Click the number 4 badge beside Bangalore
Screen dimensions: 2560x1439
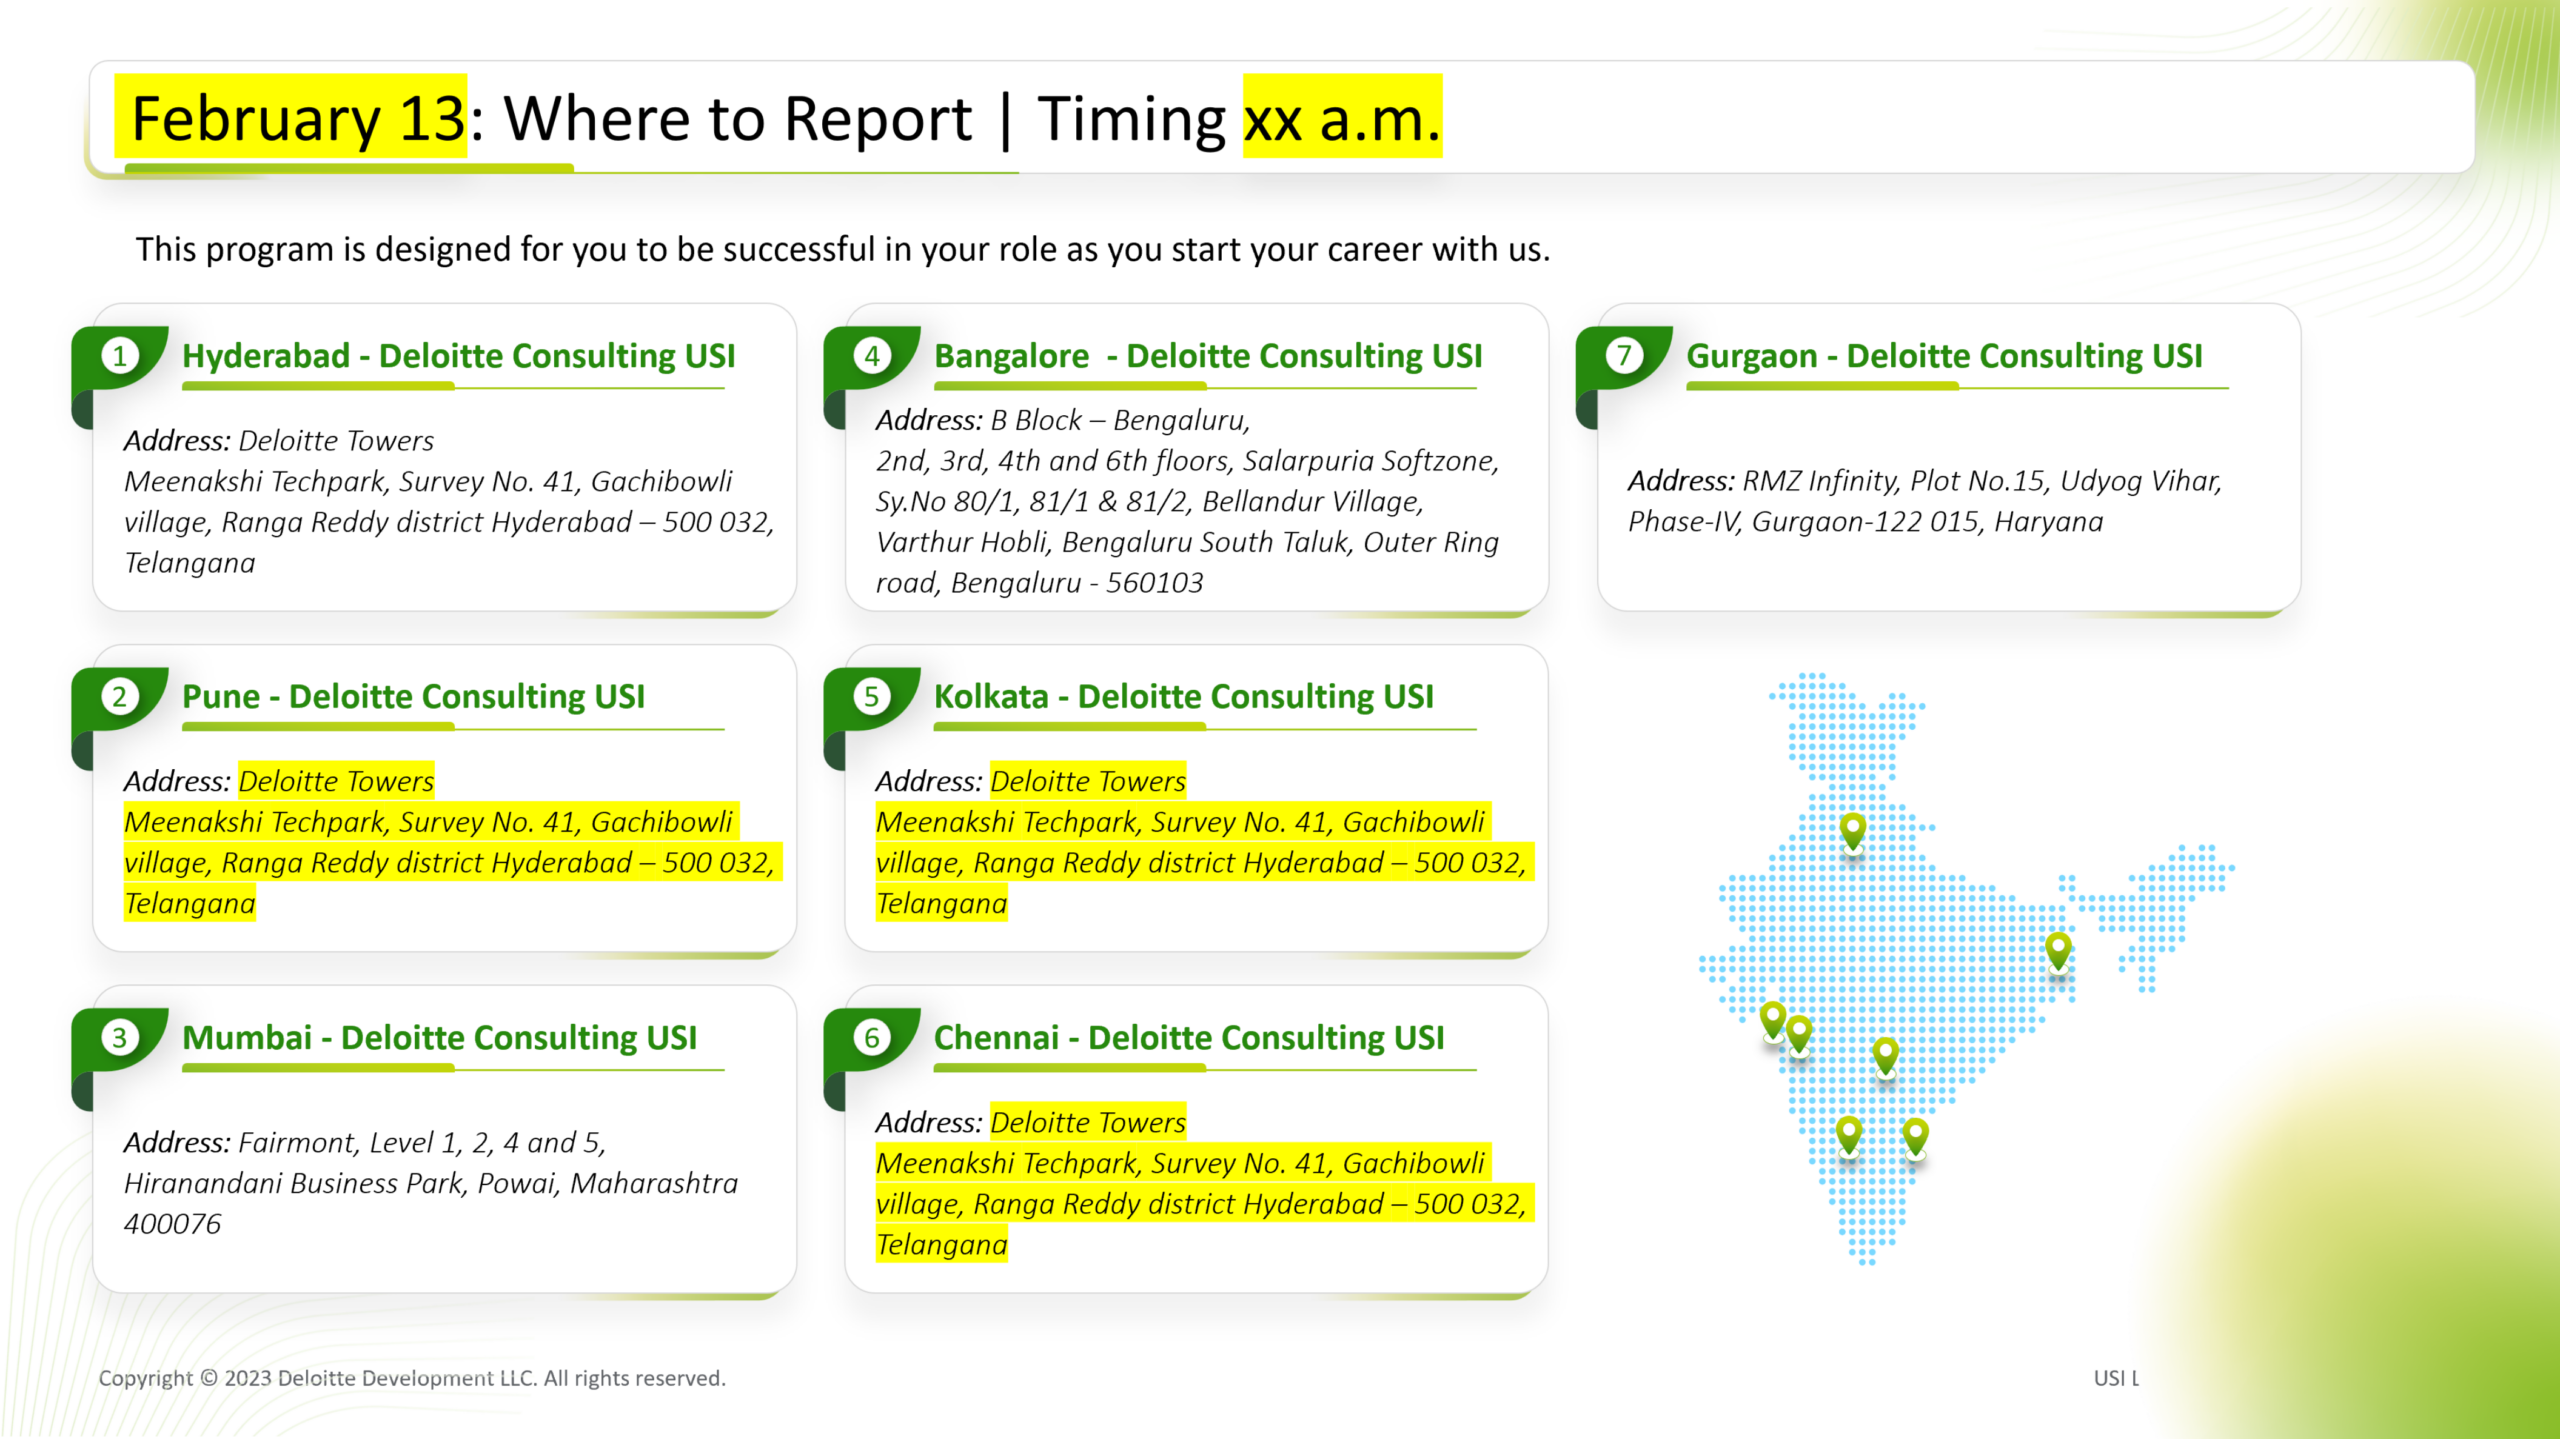(872, 356)
